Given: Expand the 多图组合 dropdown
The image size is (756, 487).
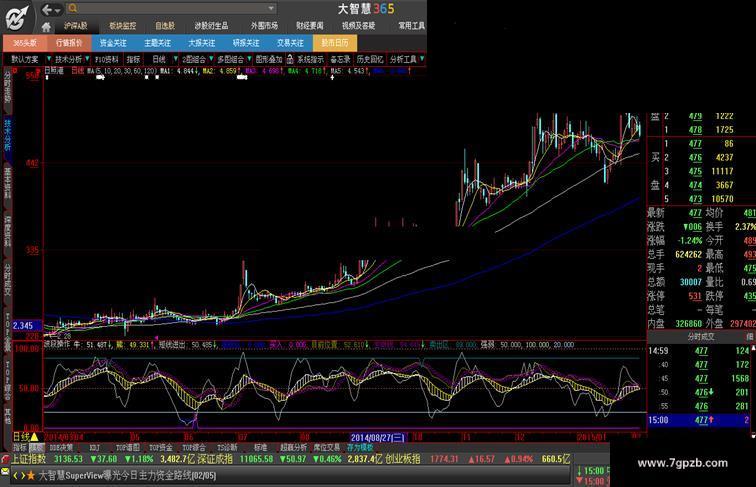Looking at the screenshot, I should (249, 59).
